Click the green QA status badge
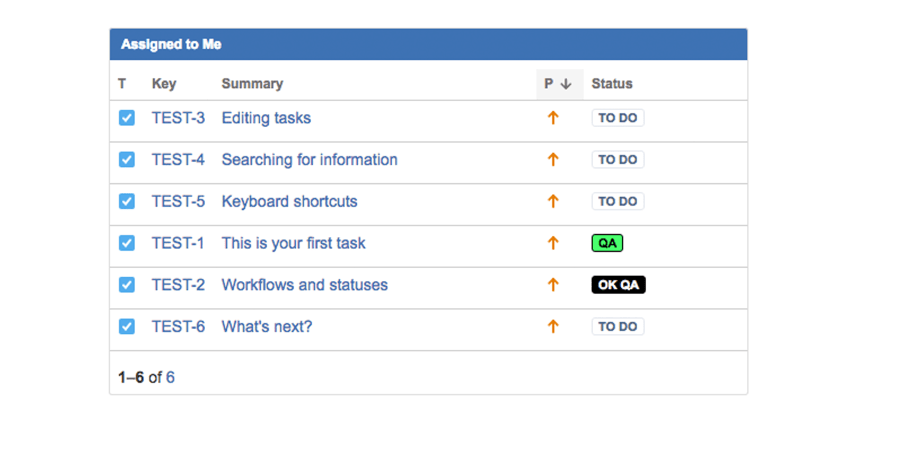This screenshot has width=920, height=450. pyautogui.click(x=607, y=243)
